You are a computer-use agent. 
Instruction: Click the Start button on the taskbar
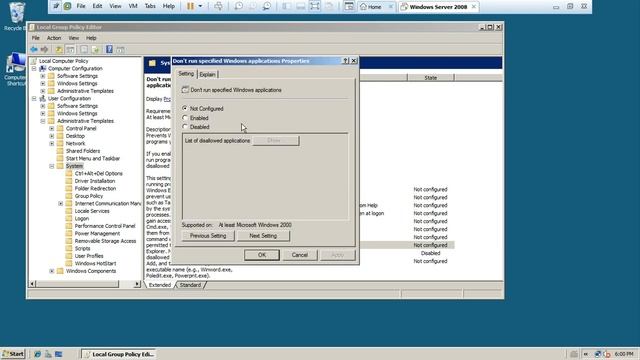pos(13,354)
